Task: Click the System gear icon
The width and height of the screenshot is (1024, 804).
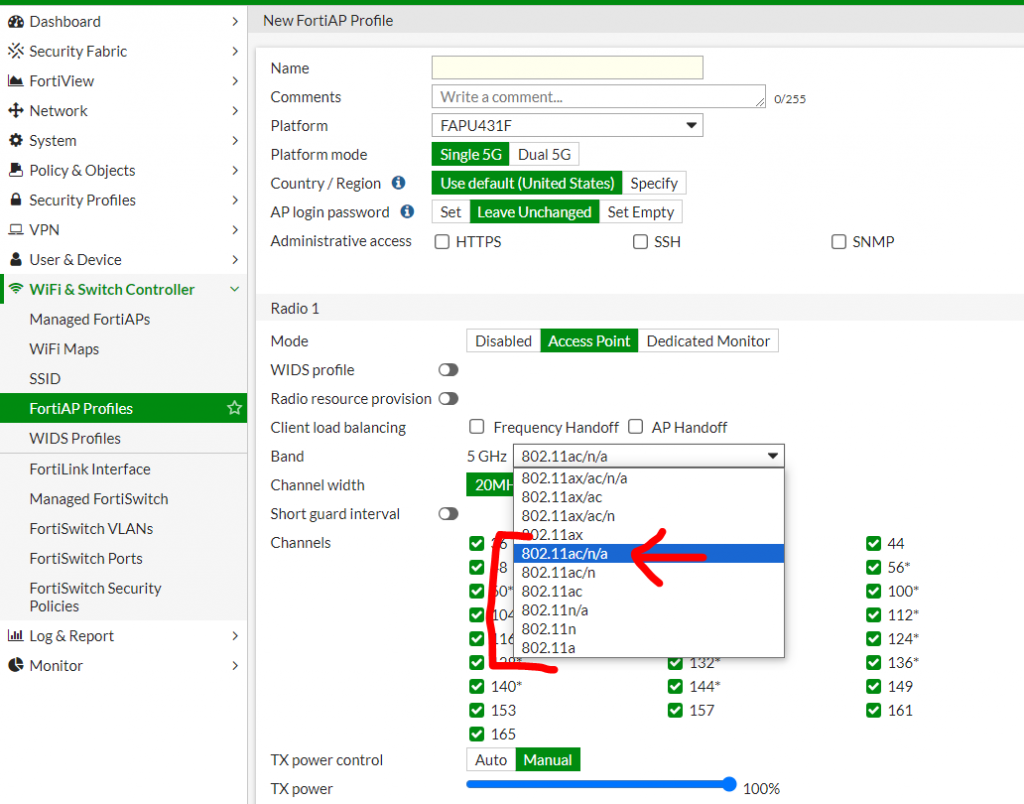Action: (16, 140)
